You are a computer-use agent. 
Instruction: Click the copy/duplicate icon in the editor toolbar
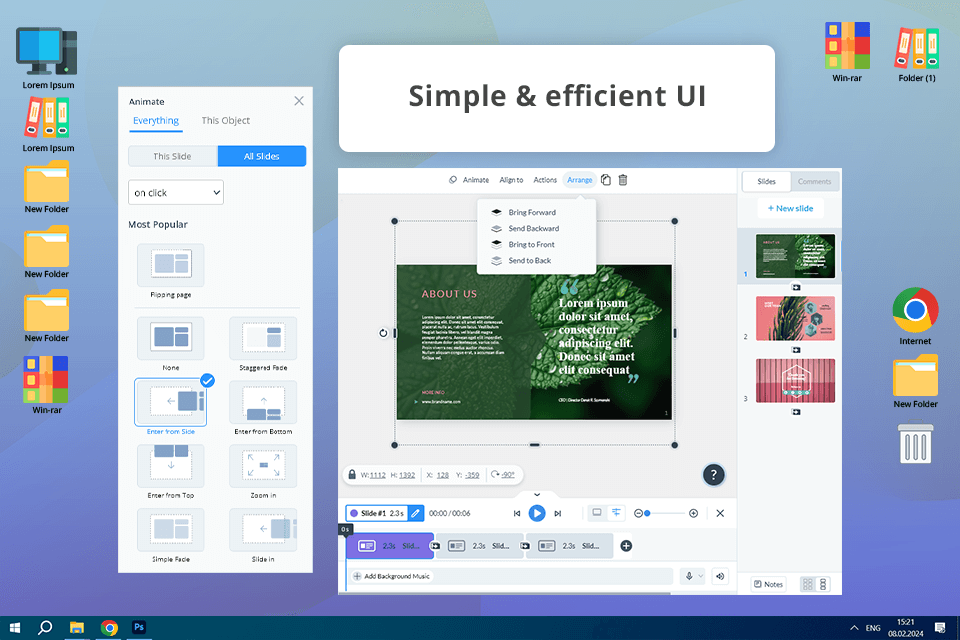point(606,180)
